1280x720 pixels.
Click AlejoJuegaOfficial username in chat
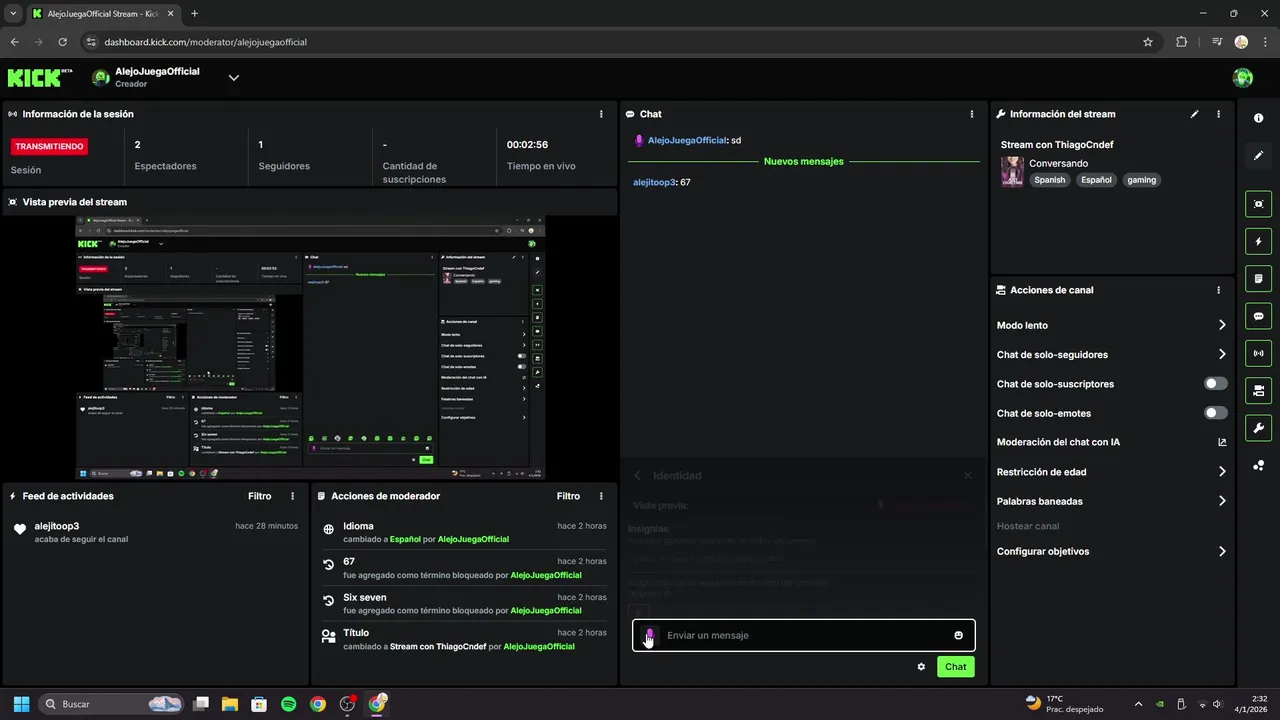click(687, 141)
